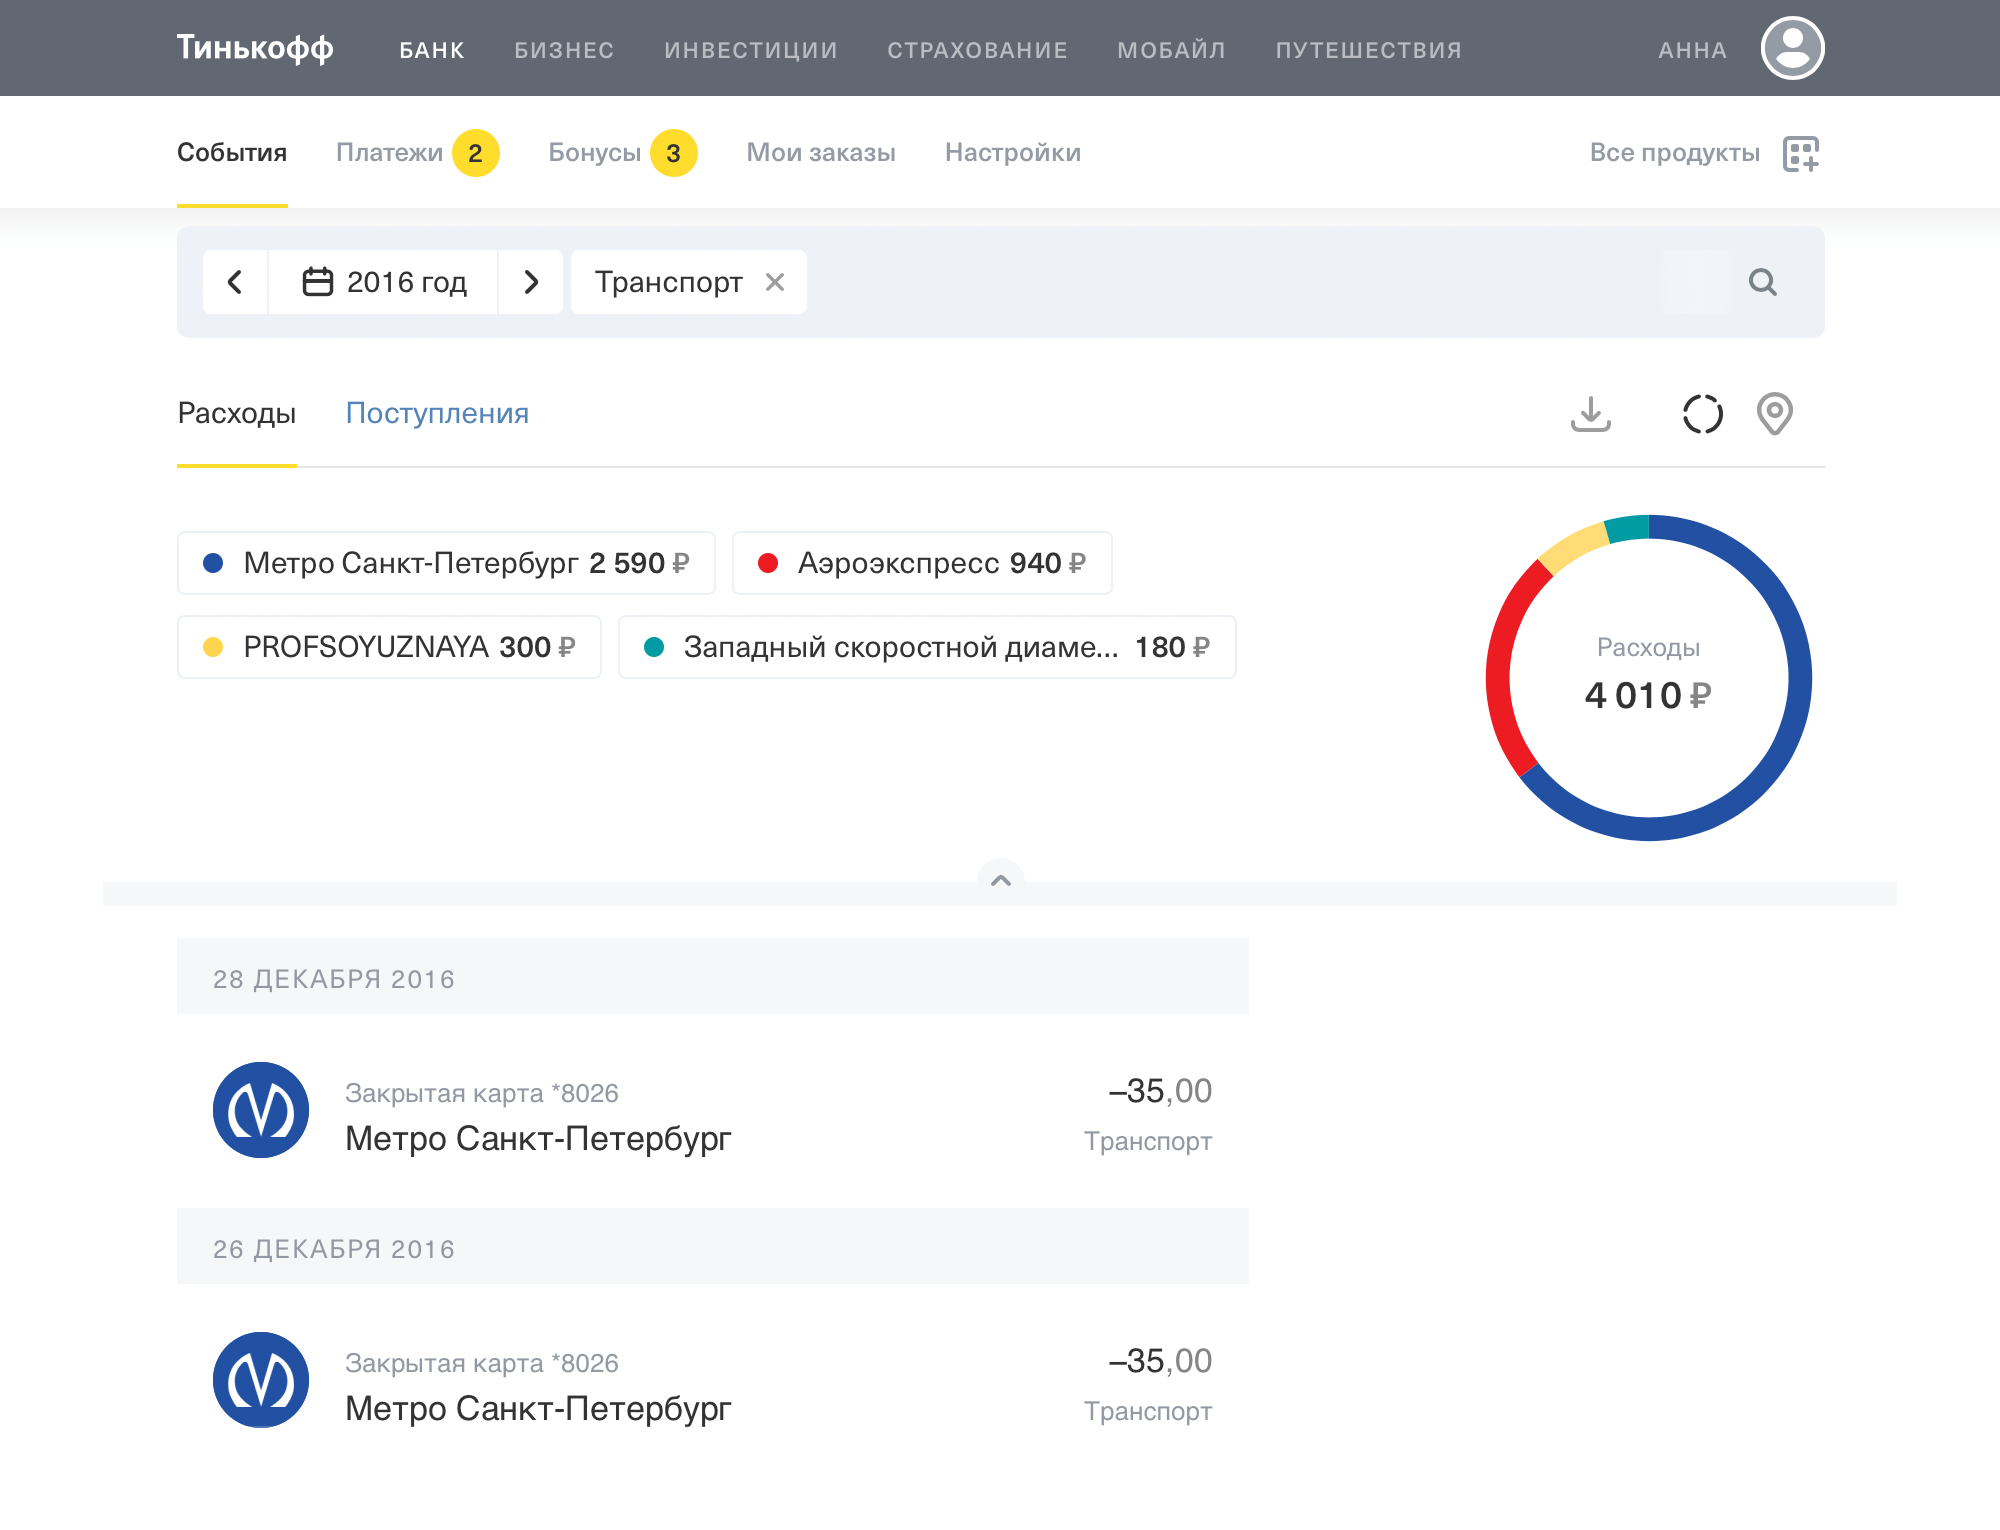The height and width of the screenshot is (1530, 2000).
Task: Open the map pin location view
Action: (1775, 413)
